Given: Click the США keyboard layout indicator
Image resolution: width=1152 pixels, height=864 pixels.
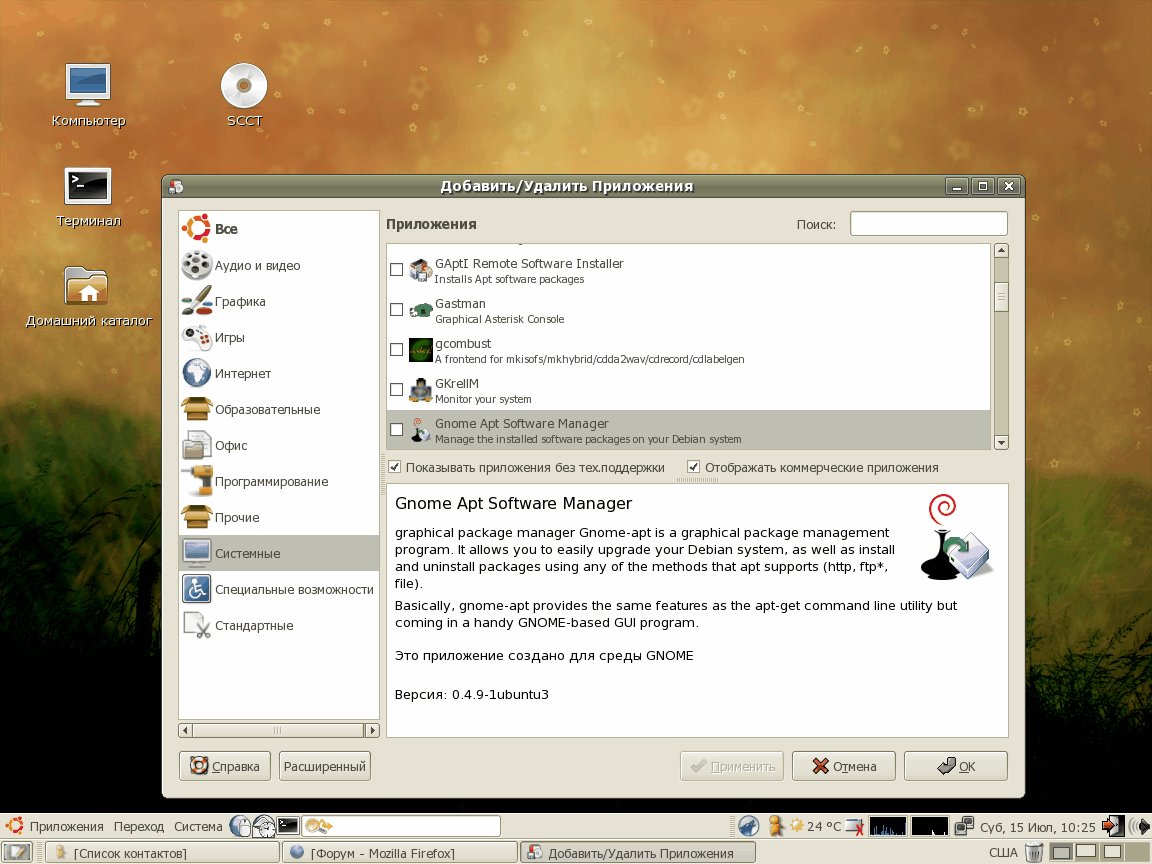Looking at the screenshot, I should coord(1003,852).
